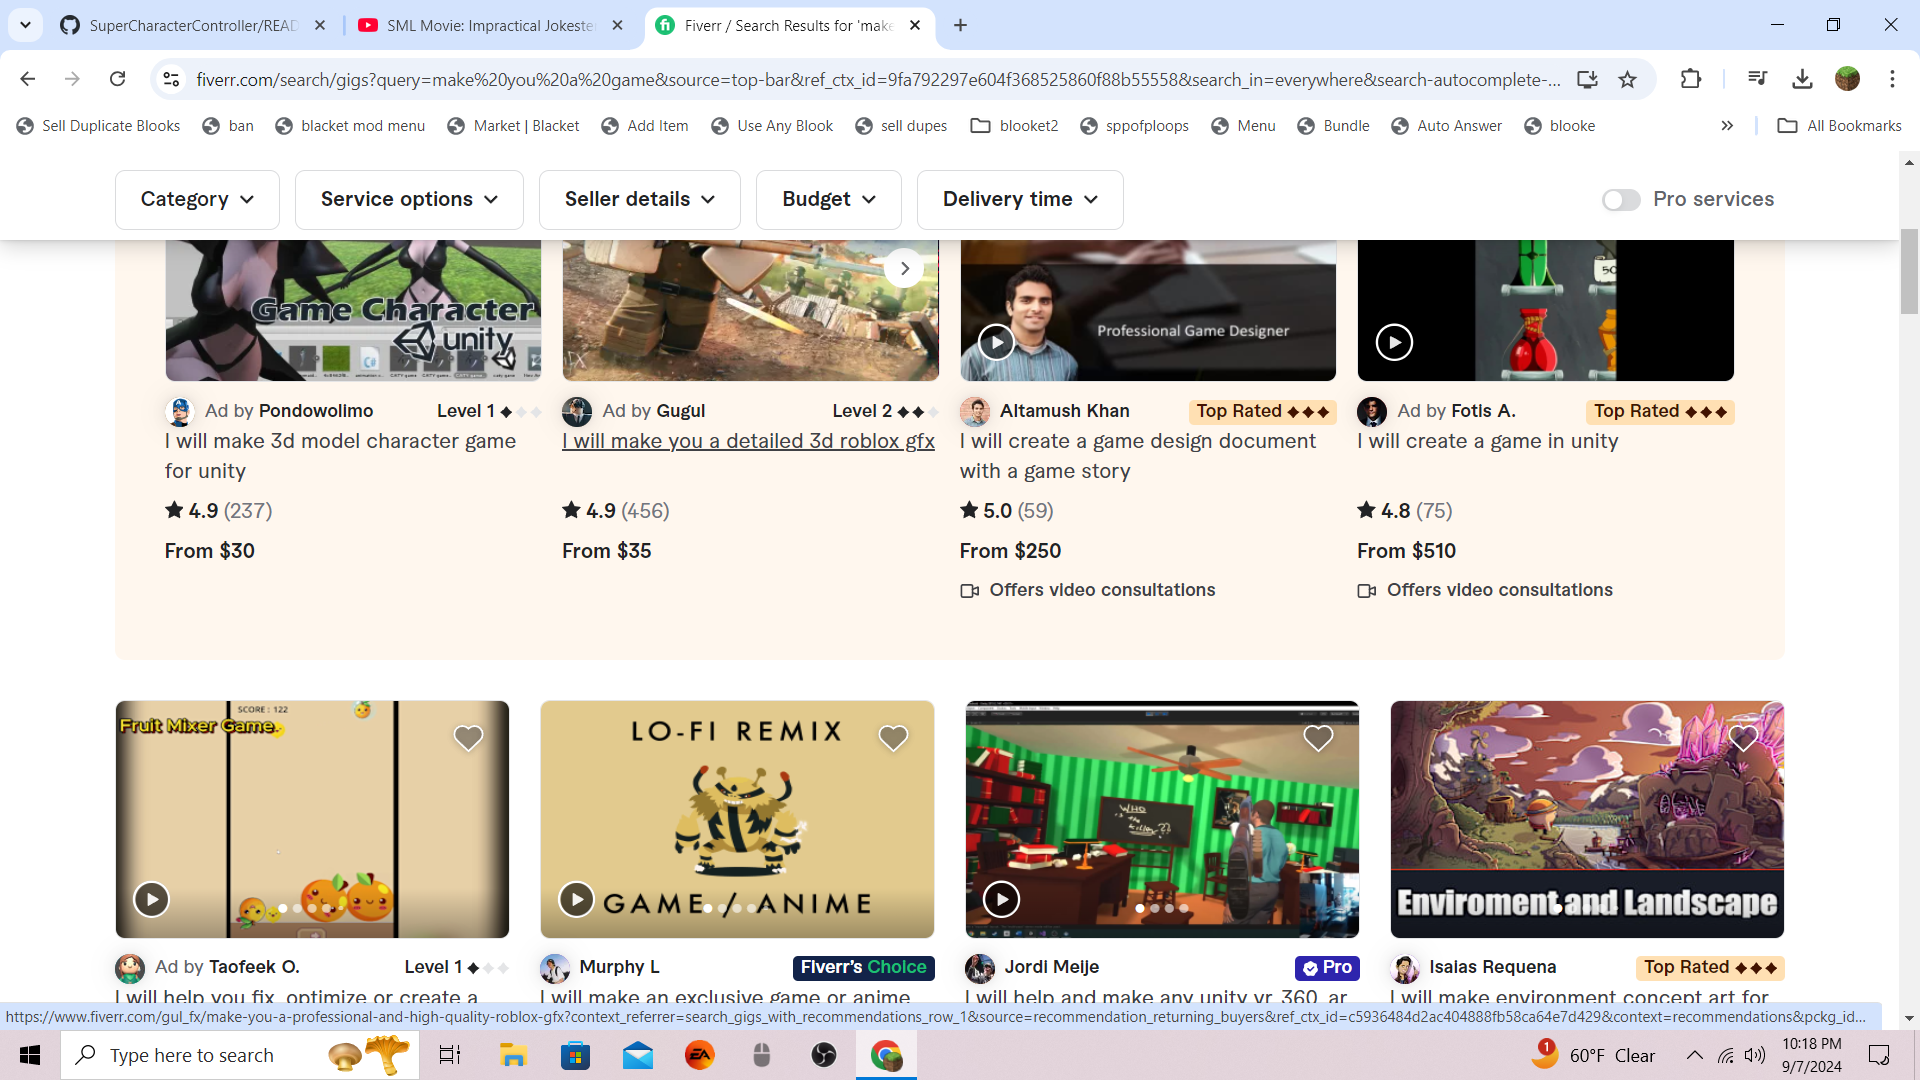The height and width of the screenshot is (1080, 1920).
Task: Click the Windows taskbar search box
Action: tap(192, 1055)
